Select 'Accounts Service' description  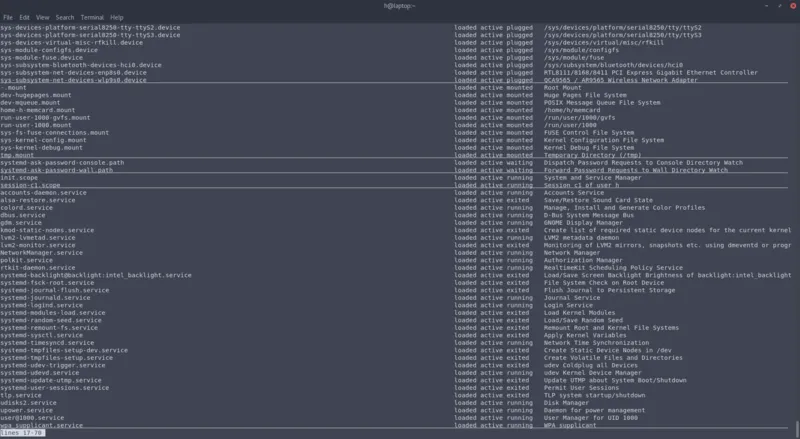coord(574,193)
